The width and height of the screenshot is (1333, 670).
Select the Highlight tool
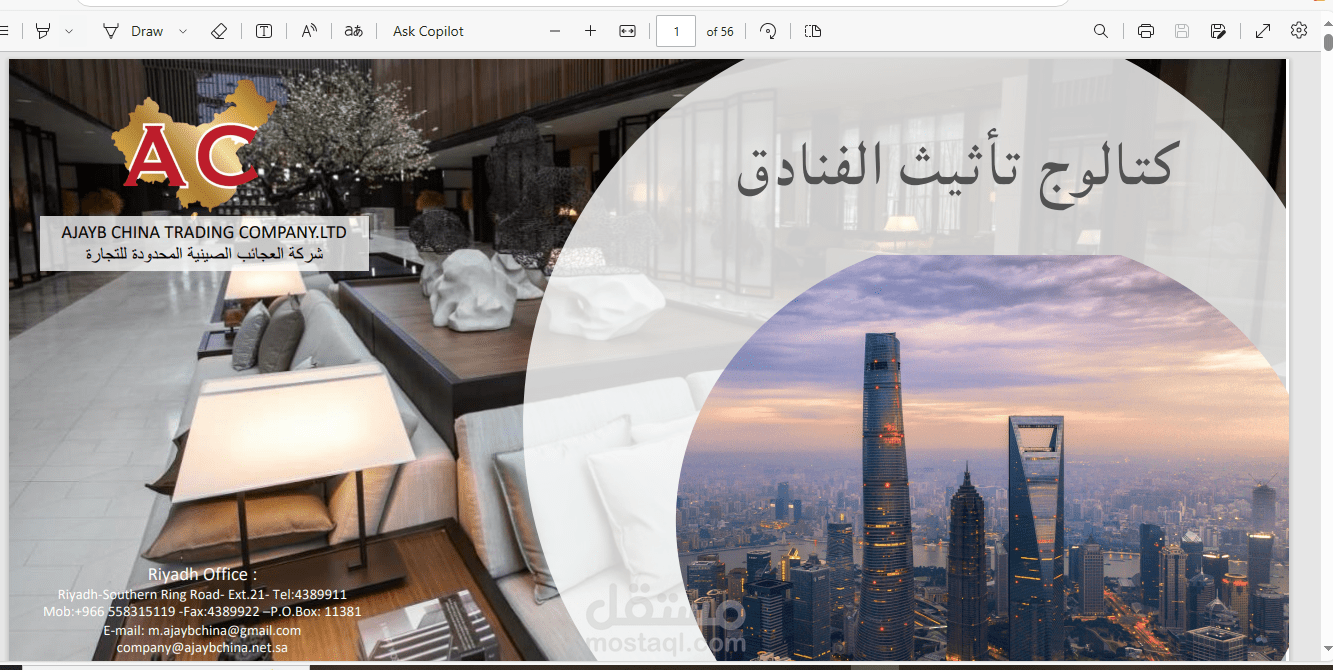42,31
